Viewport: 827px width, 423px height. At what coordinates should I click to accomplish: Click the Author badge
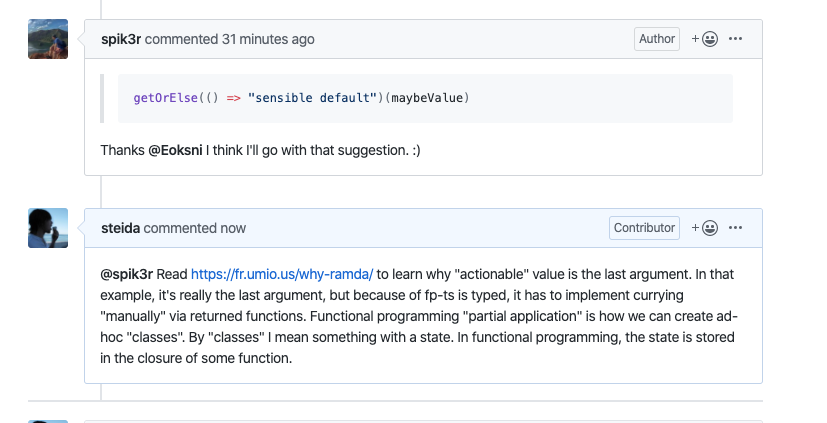[657, 39]
